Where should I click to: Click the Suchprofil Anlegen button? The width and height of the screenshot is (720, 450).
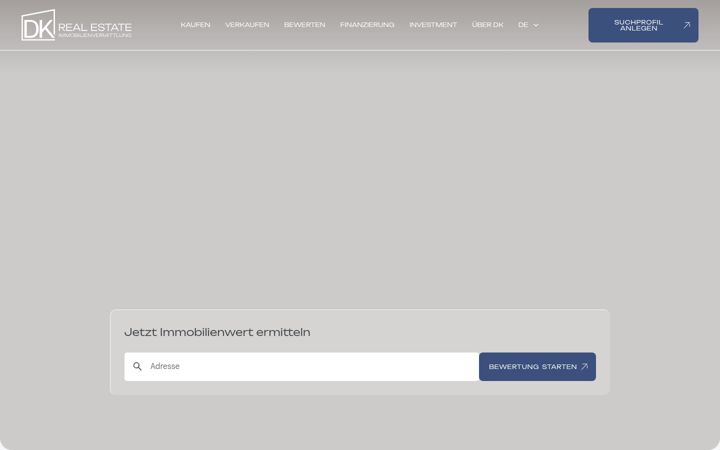(x=643, y=25)
